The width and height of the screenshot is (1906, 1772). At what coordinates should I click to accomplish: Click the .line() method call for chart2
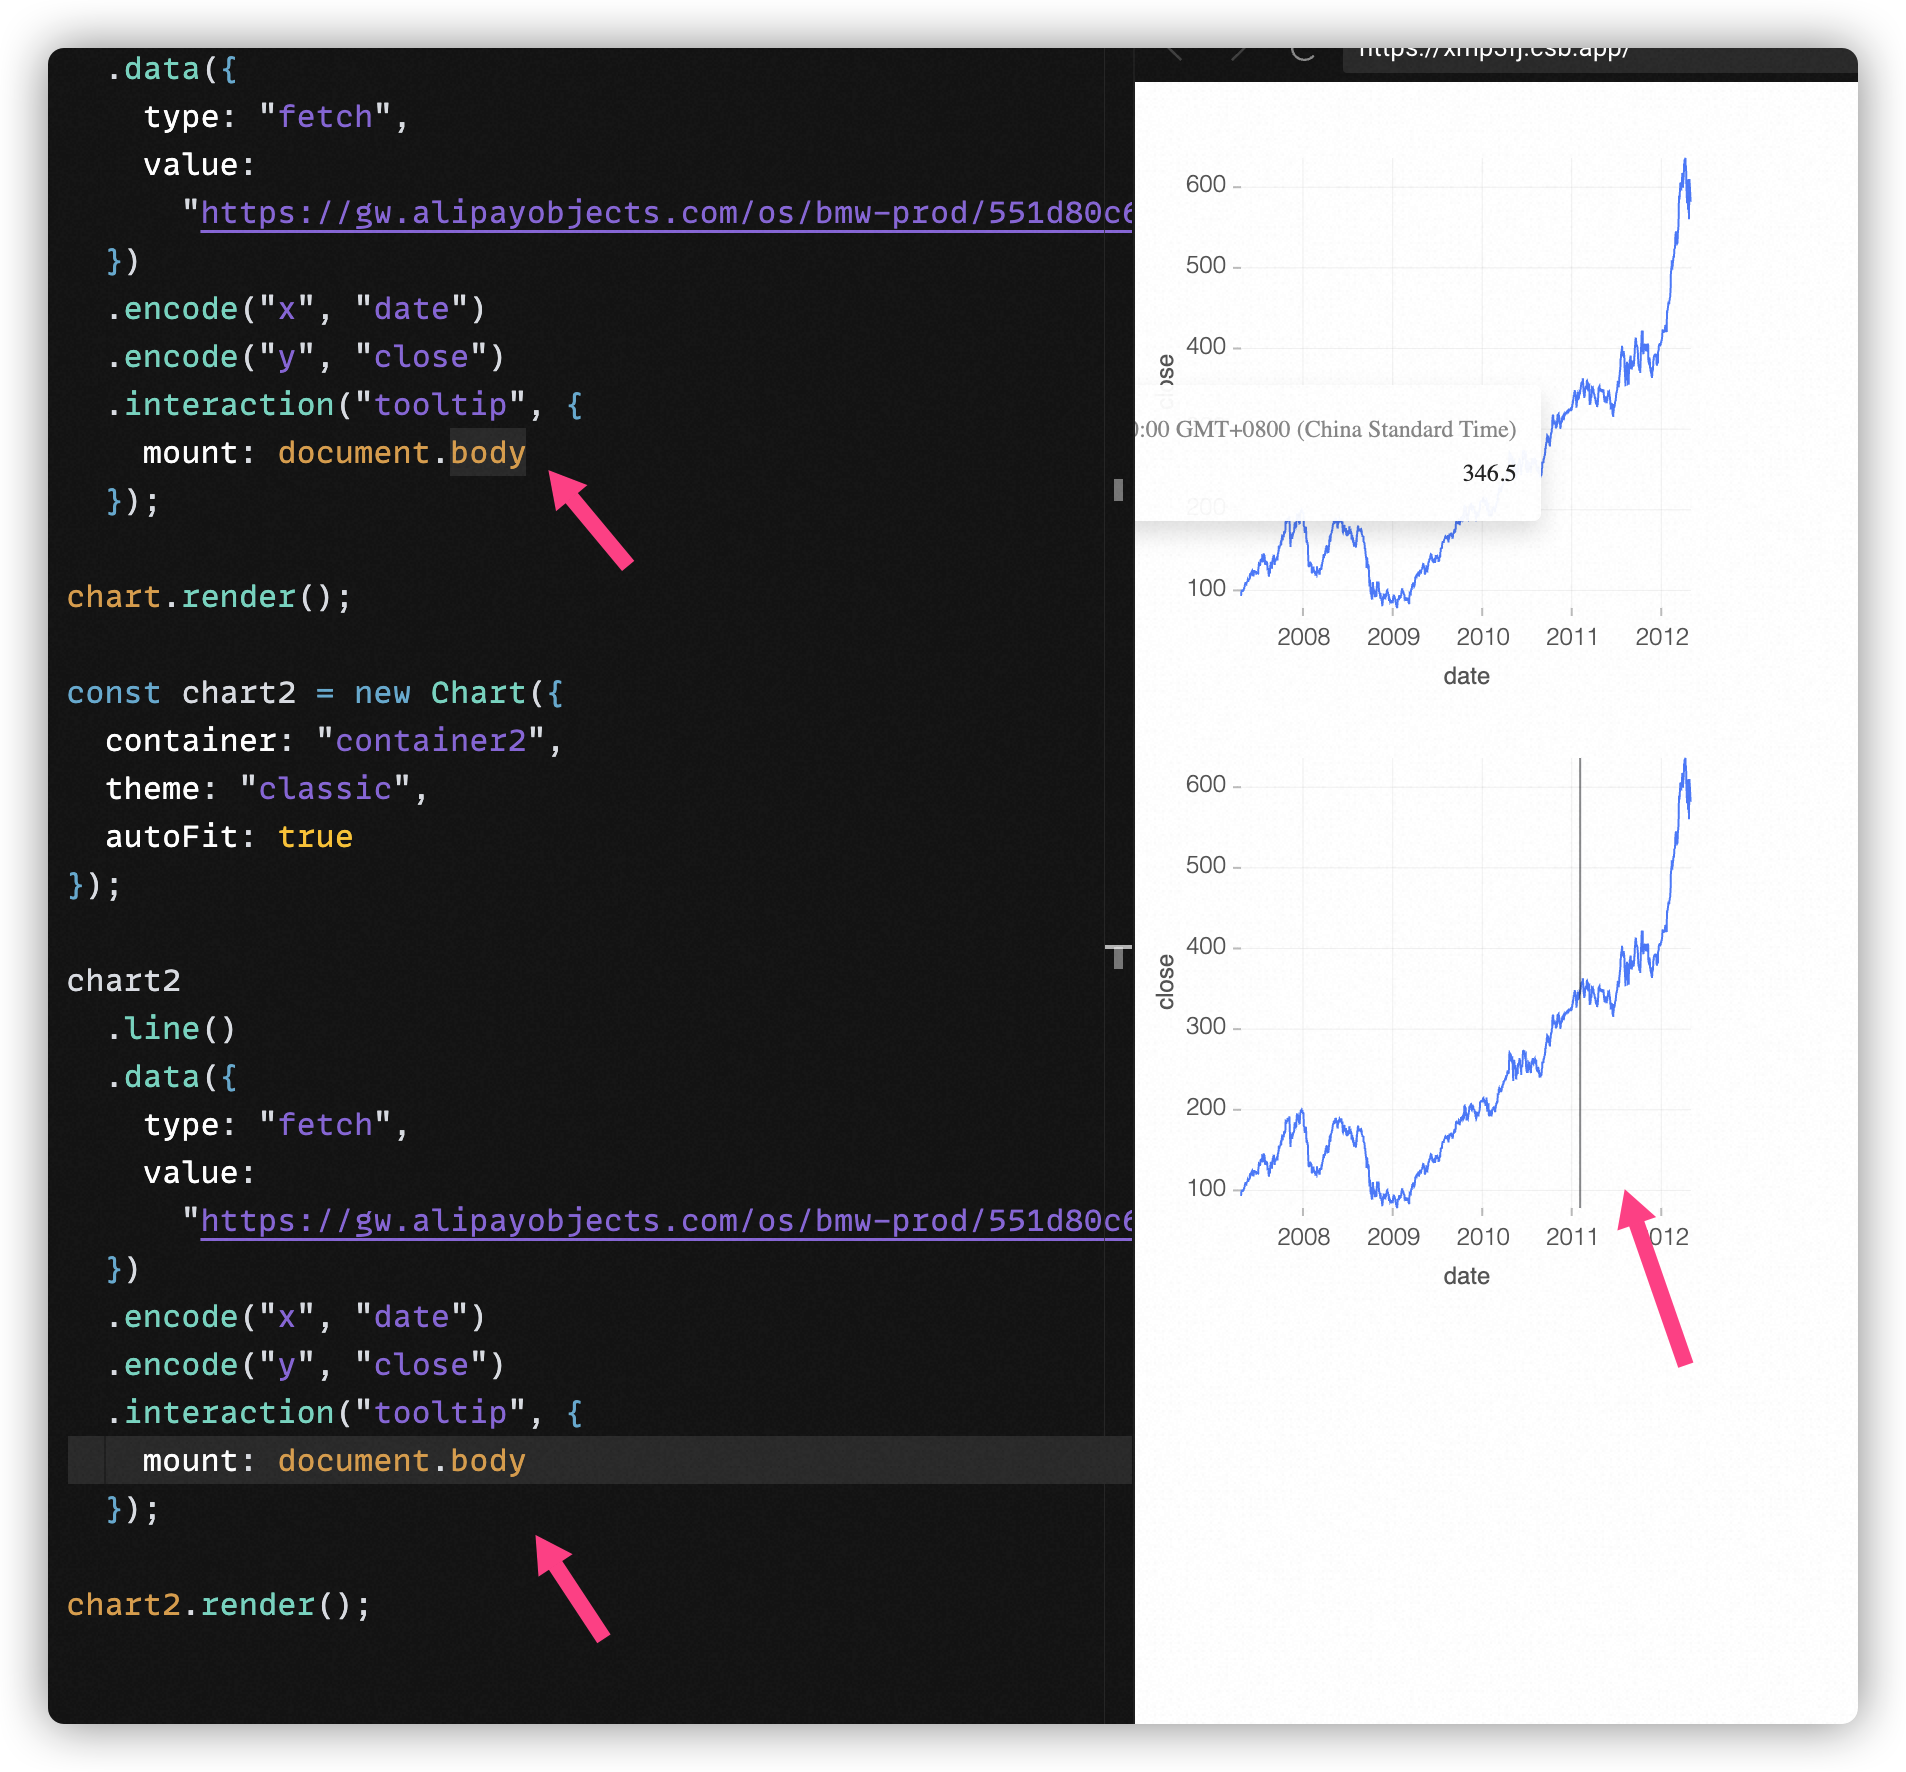pos(172,1027)
